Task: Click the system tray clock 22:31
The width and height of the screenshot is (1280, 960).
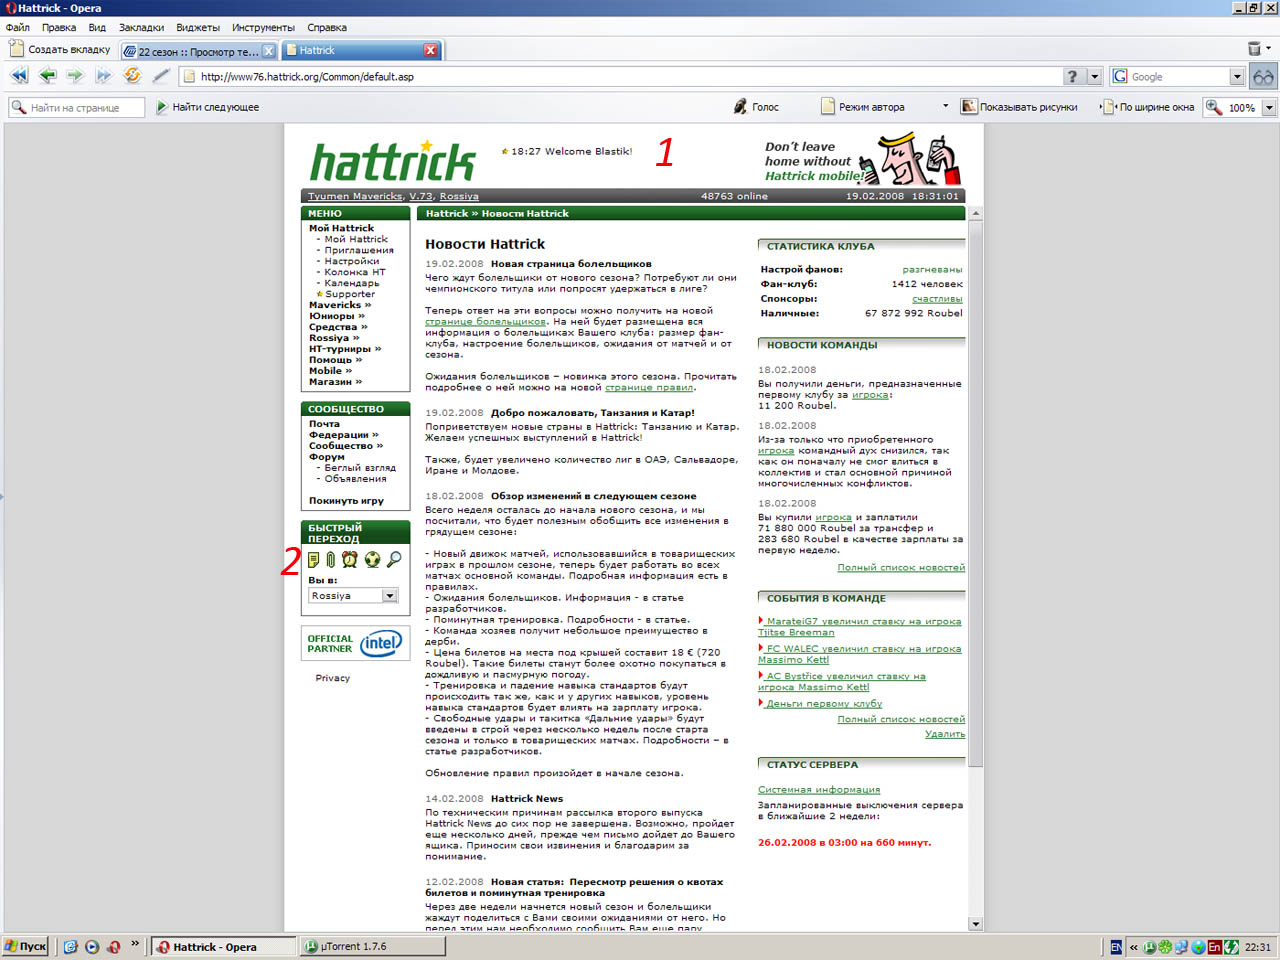Action: [1258, 947]
